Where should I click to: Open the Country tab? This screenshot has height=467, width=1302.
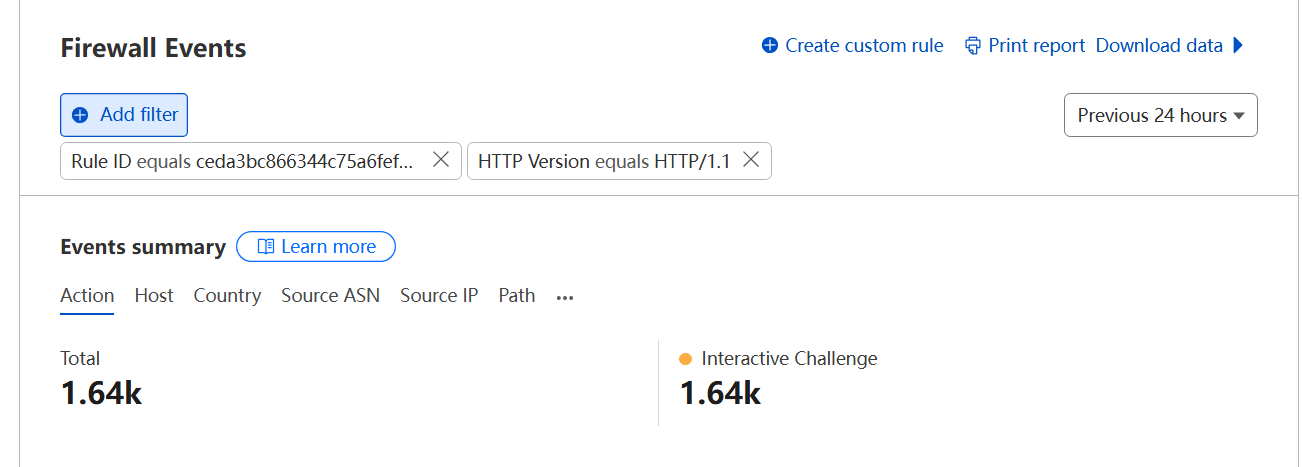(x=227, y=296)
